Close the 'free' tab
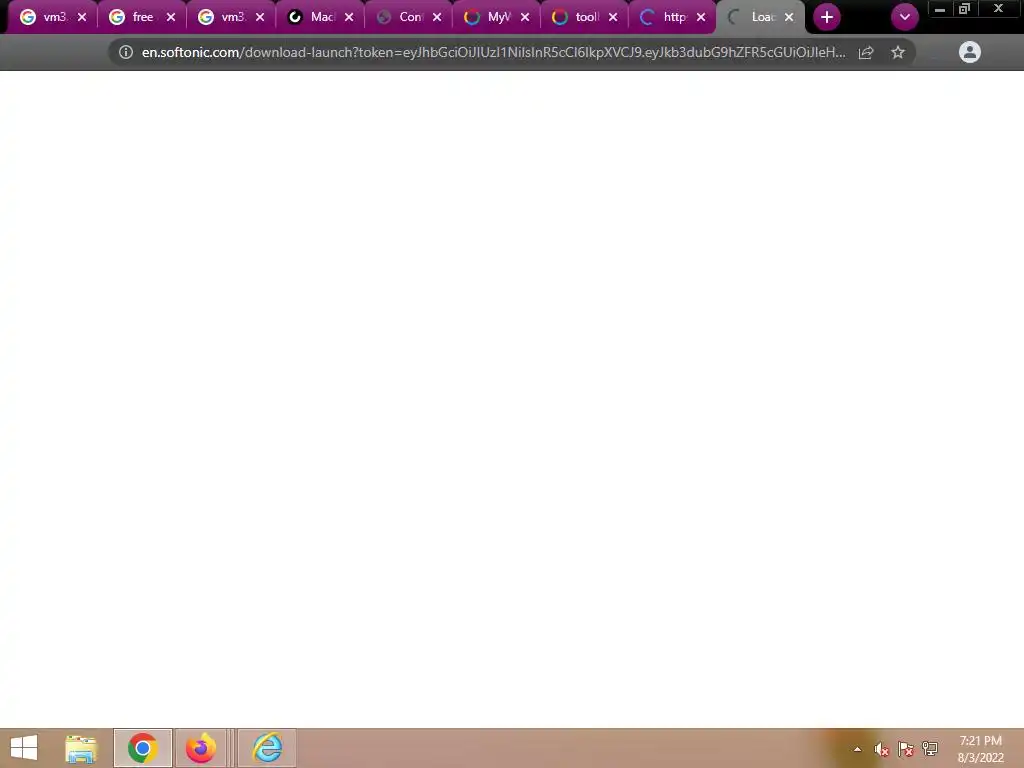 click(x=171, y=17)
